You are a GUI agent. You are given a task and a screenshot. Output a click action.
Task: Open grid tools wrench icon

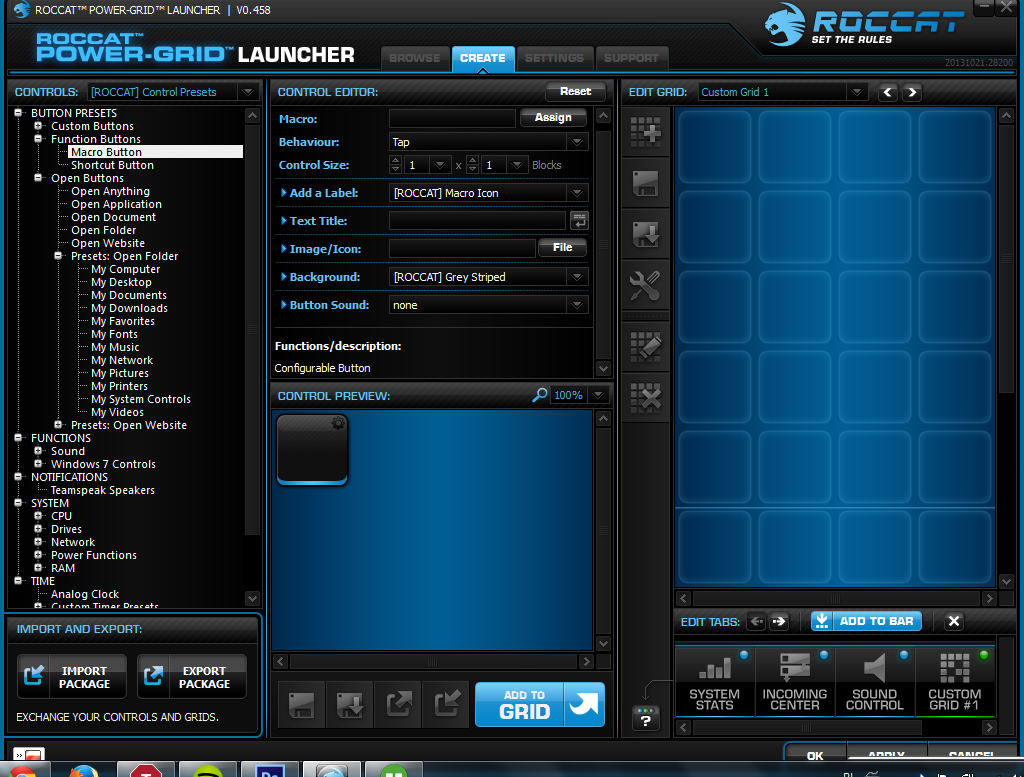(645, 285)
